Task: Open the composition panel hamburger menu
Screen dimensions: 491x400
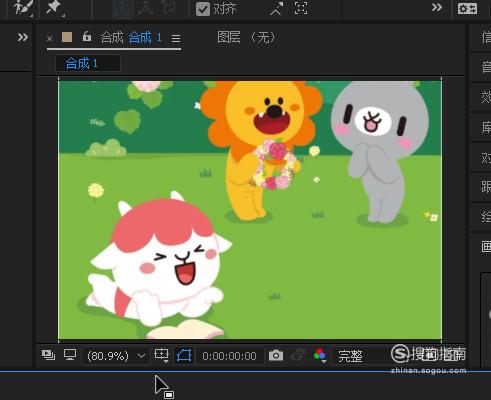Action: 176,38
